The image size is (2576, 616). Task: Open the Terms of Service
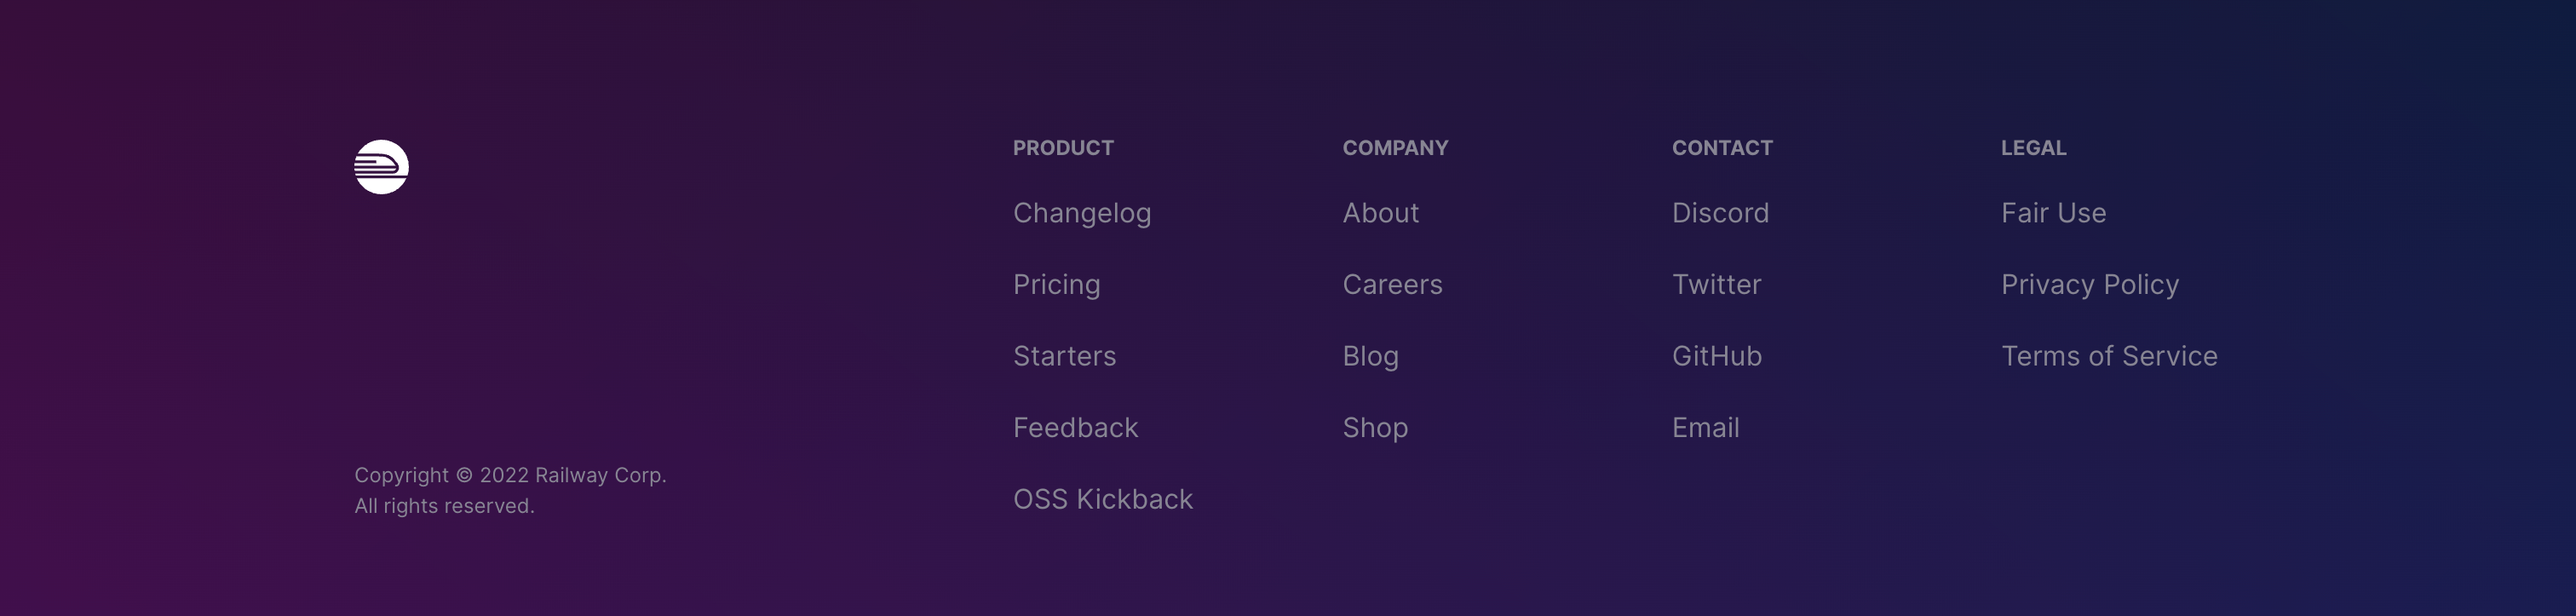click(x=2109, y=356)
